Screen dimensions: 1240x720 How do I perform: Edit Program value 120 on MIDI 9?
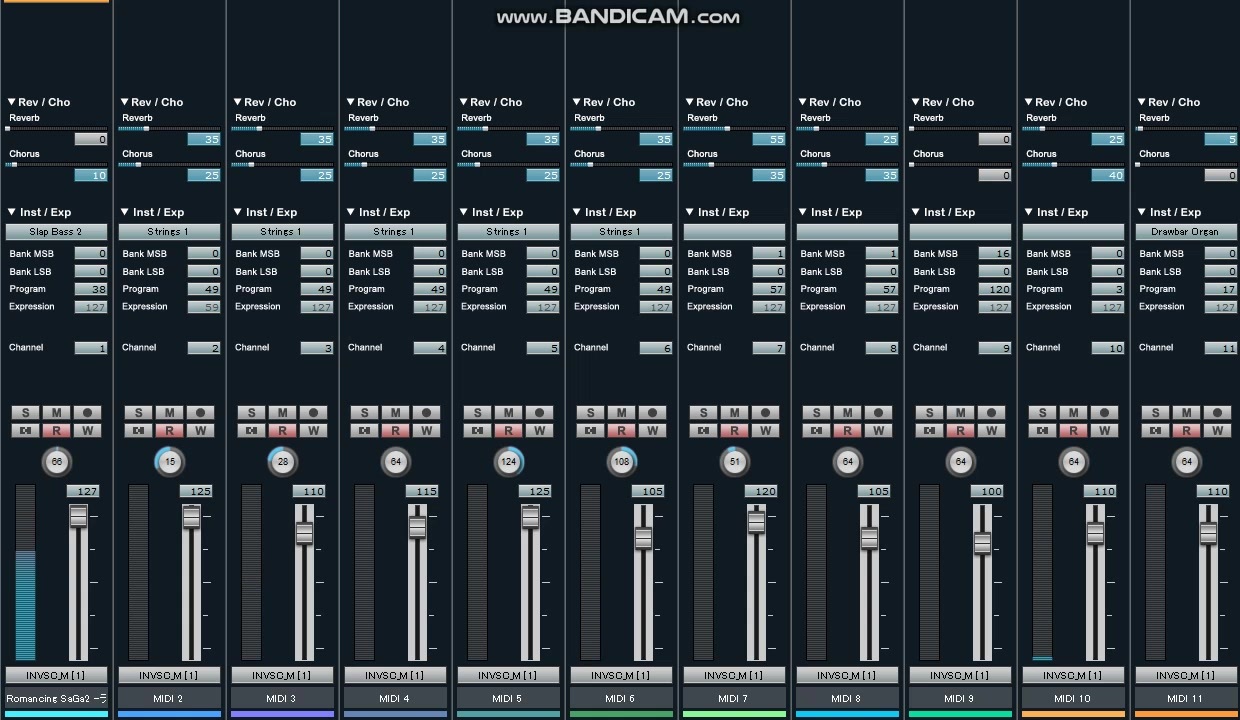point(994,289)
